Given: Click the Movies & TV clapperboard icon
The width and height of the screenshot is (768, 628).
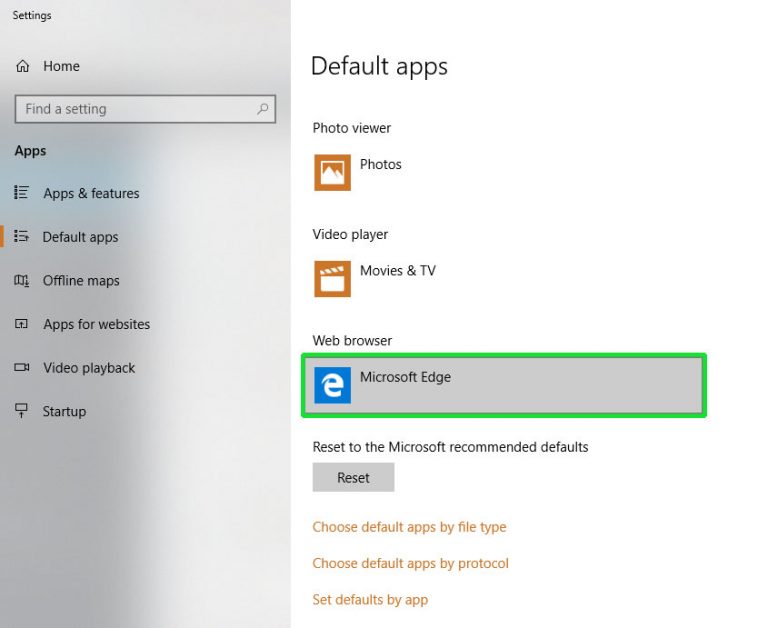Looking at the screenshot, I should pos(332,279).
